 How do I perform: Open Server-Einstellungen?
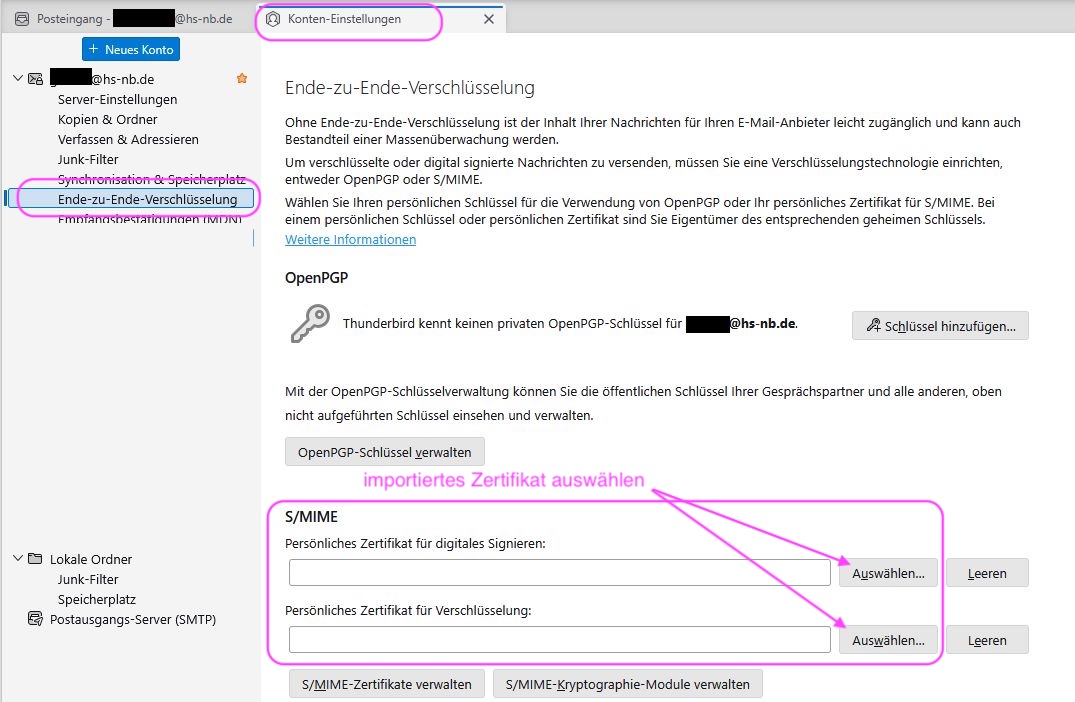[x=117, y=99]
